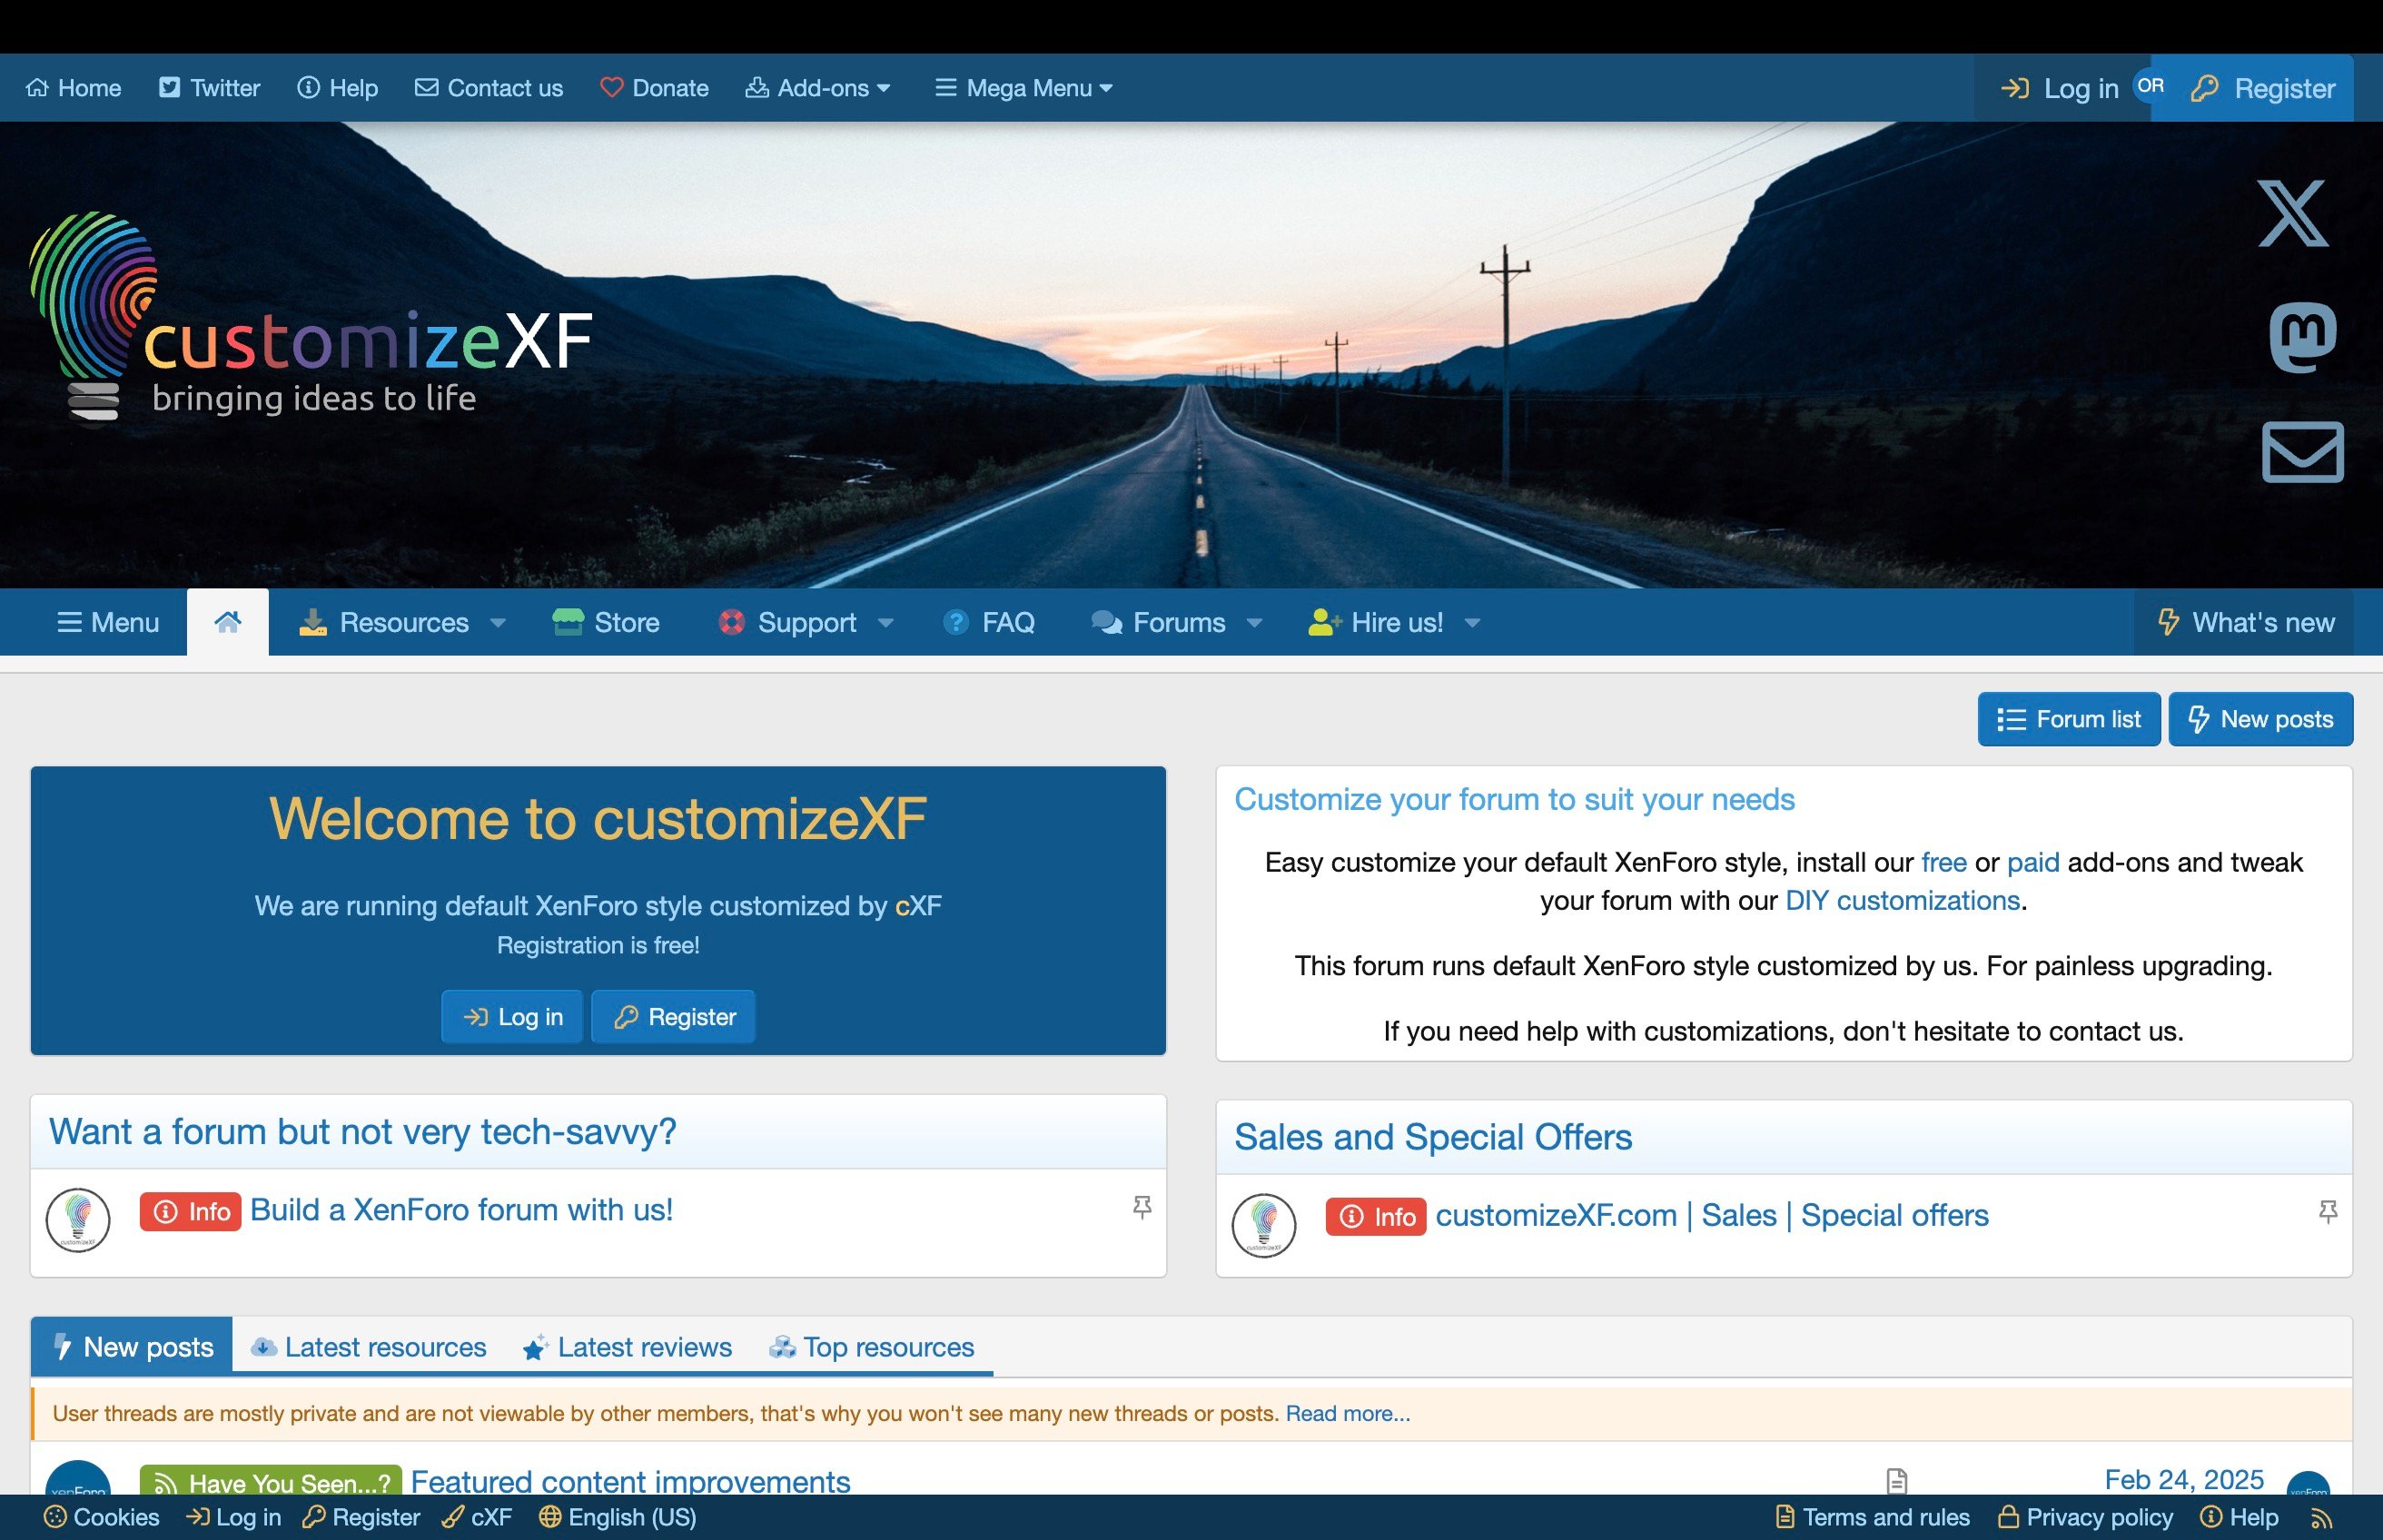Open the hamburger Menu
This screenshot has width=2383, height=1540.
pos(108,622)
